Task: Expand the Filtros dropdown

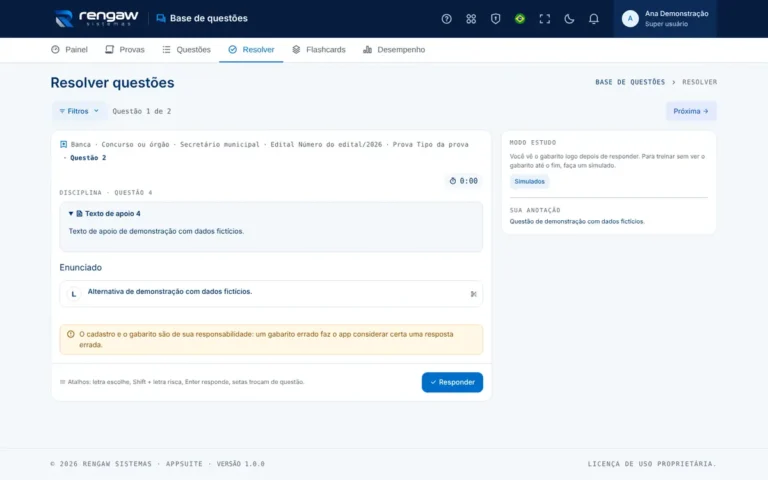Action: click(79, 111)
